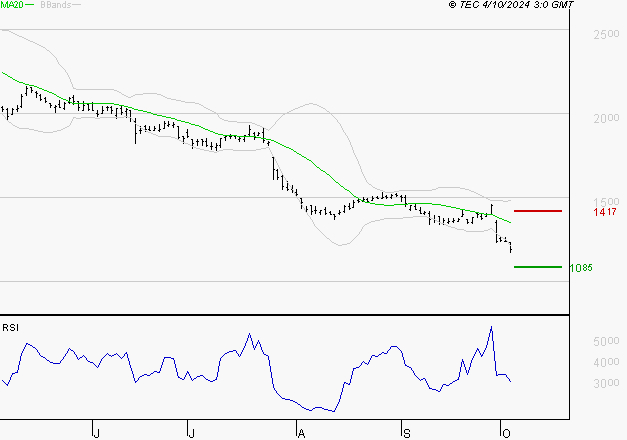Click the TEC 4/10/2024 timestamp text

click(x=511, y=5)
